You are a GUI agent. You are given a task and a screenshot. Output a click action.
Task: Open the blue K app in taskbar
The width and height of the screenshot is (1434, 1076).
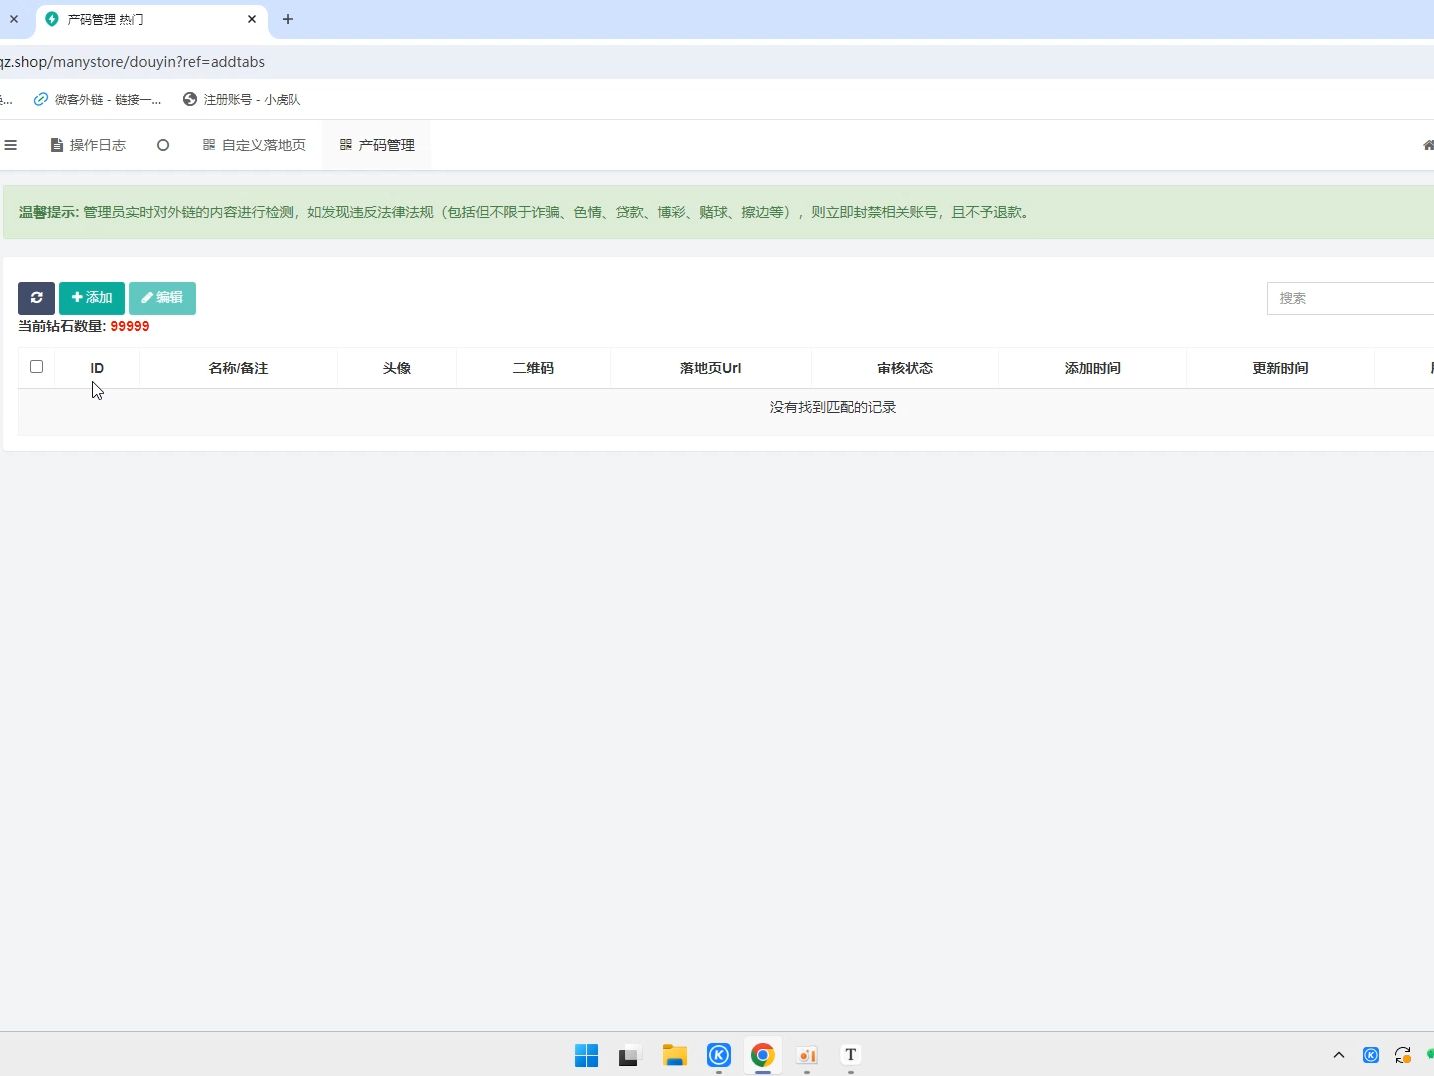(719, 1055)
